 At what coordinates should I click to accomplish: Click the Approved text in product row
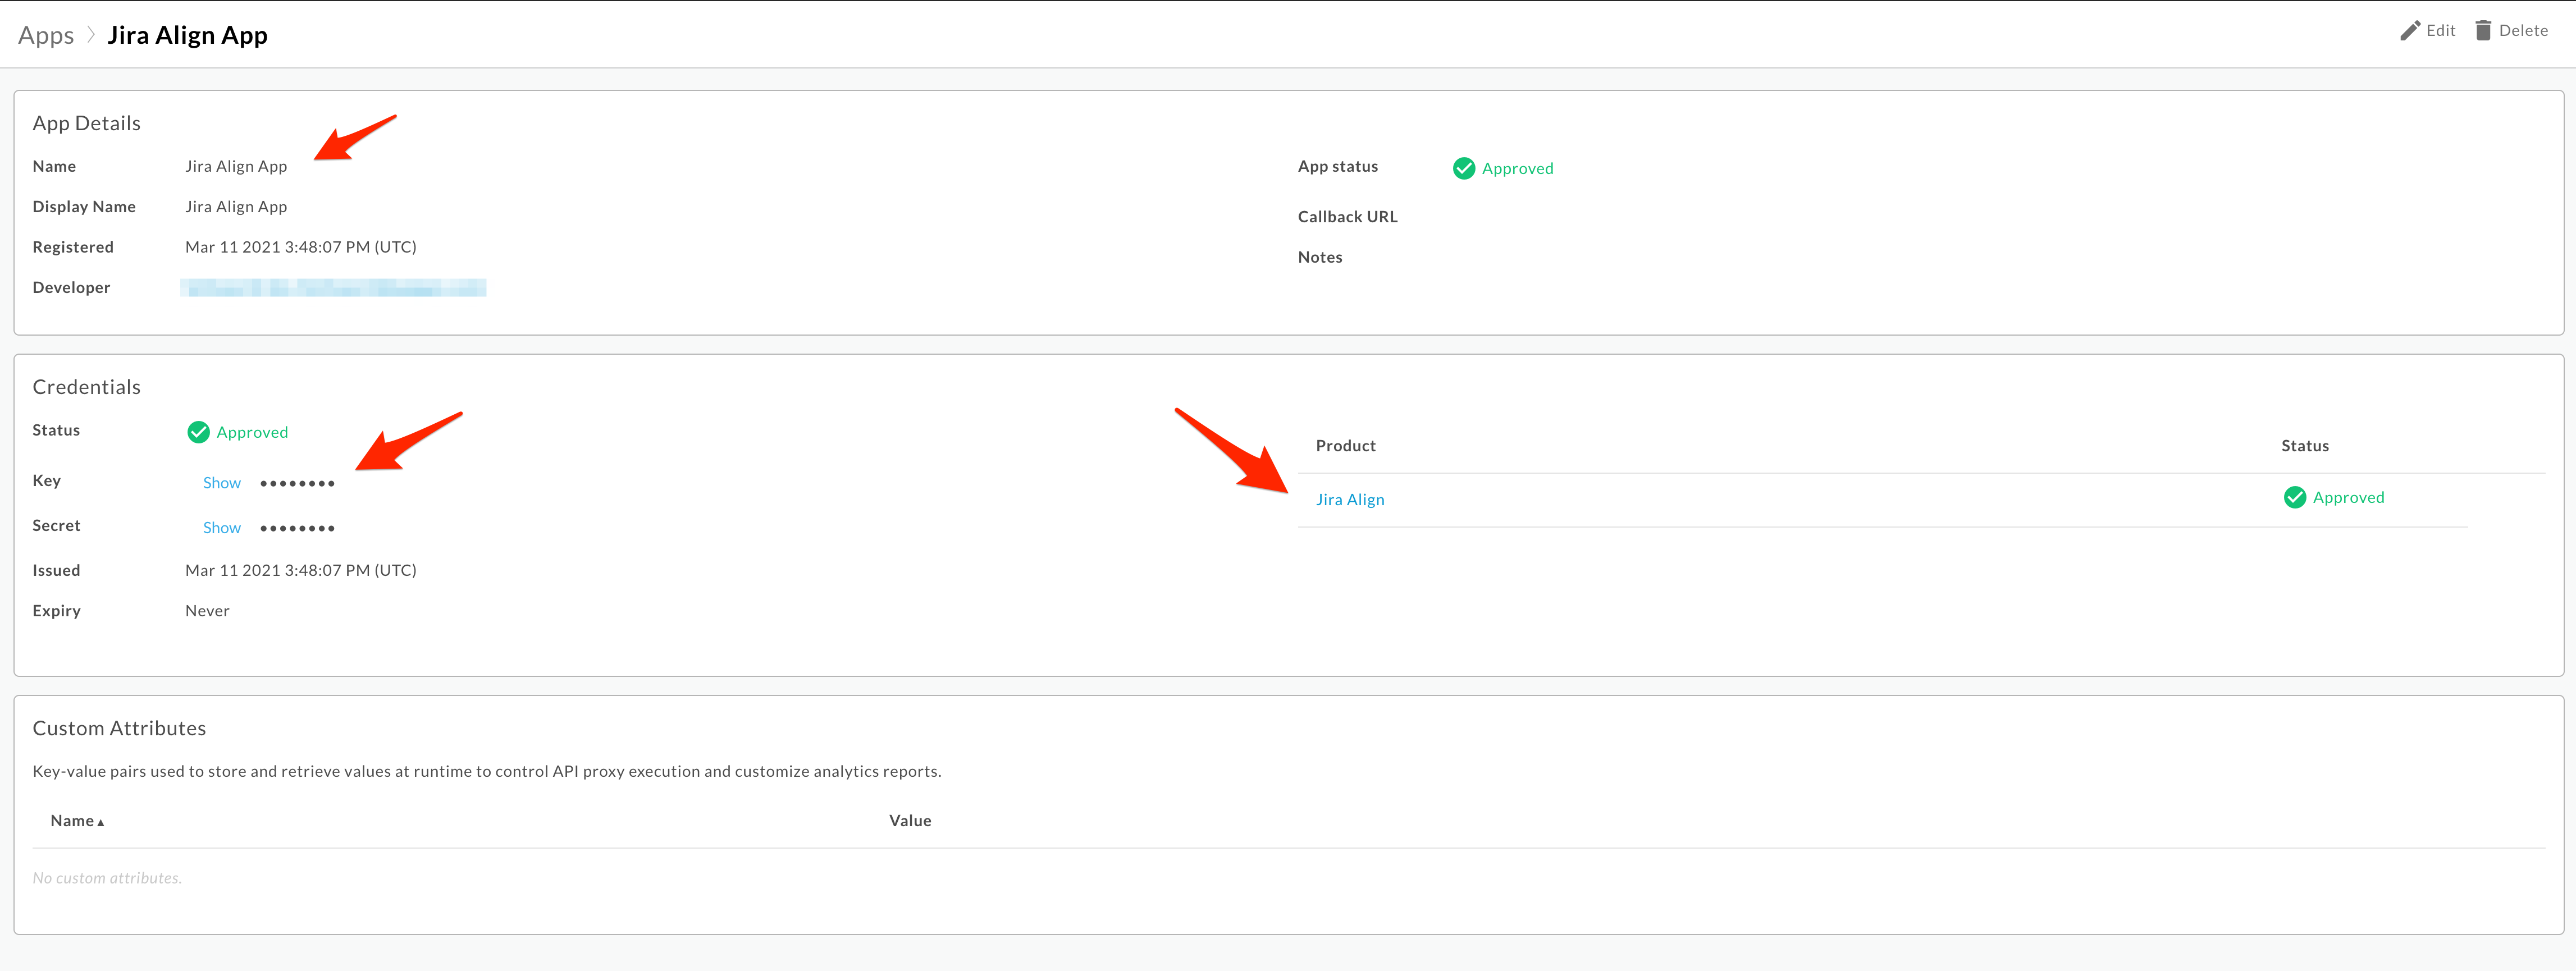2348,498
